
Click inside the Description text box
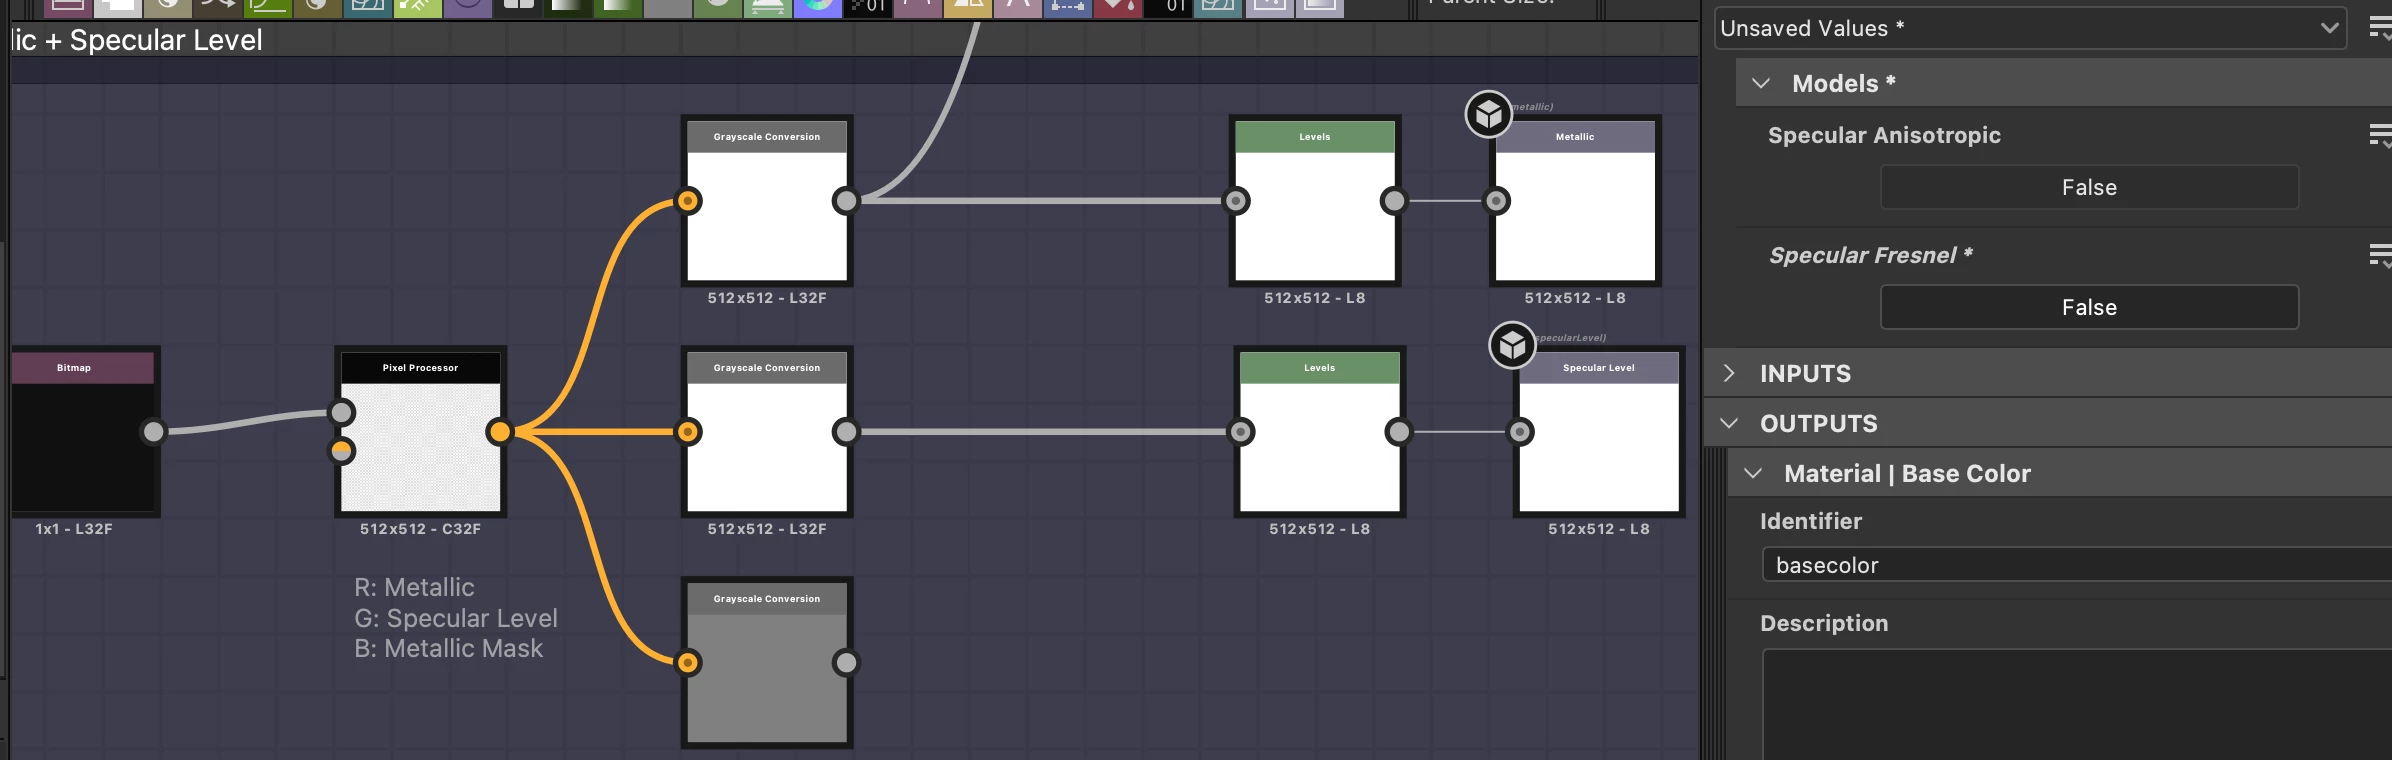2077,705
